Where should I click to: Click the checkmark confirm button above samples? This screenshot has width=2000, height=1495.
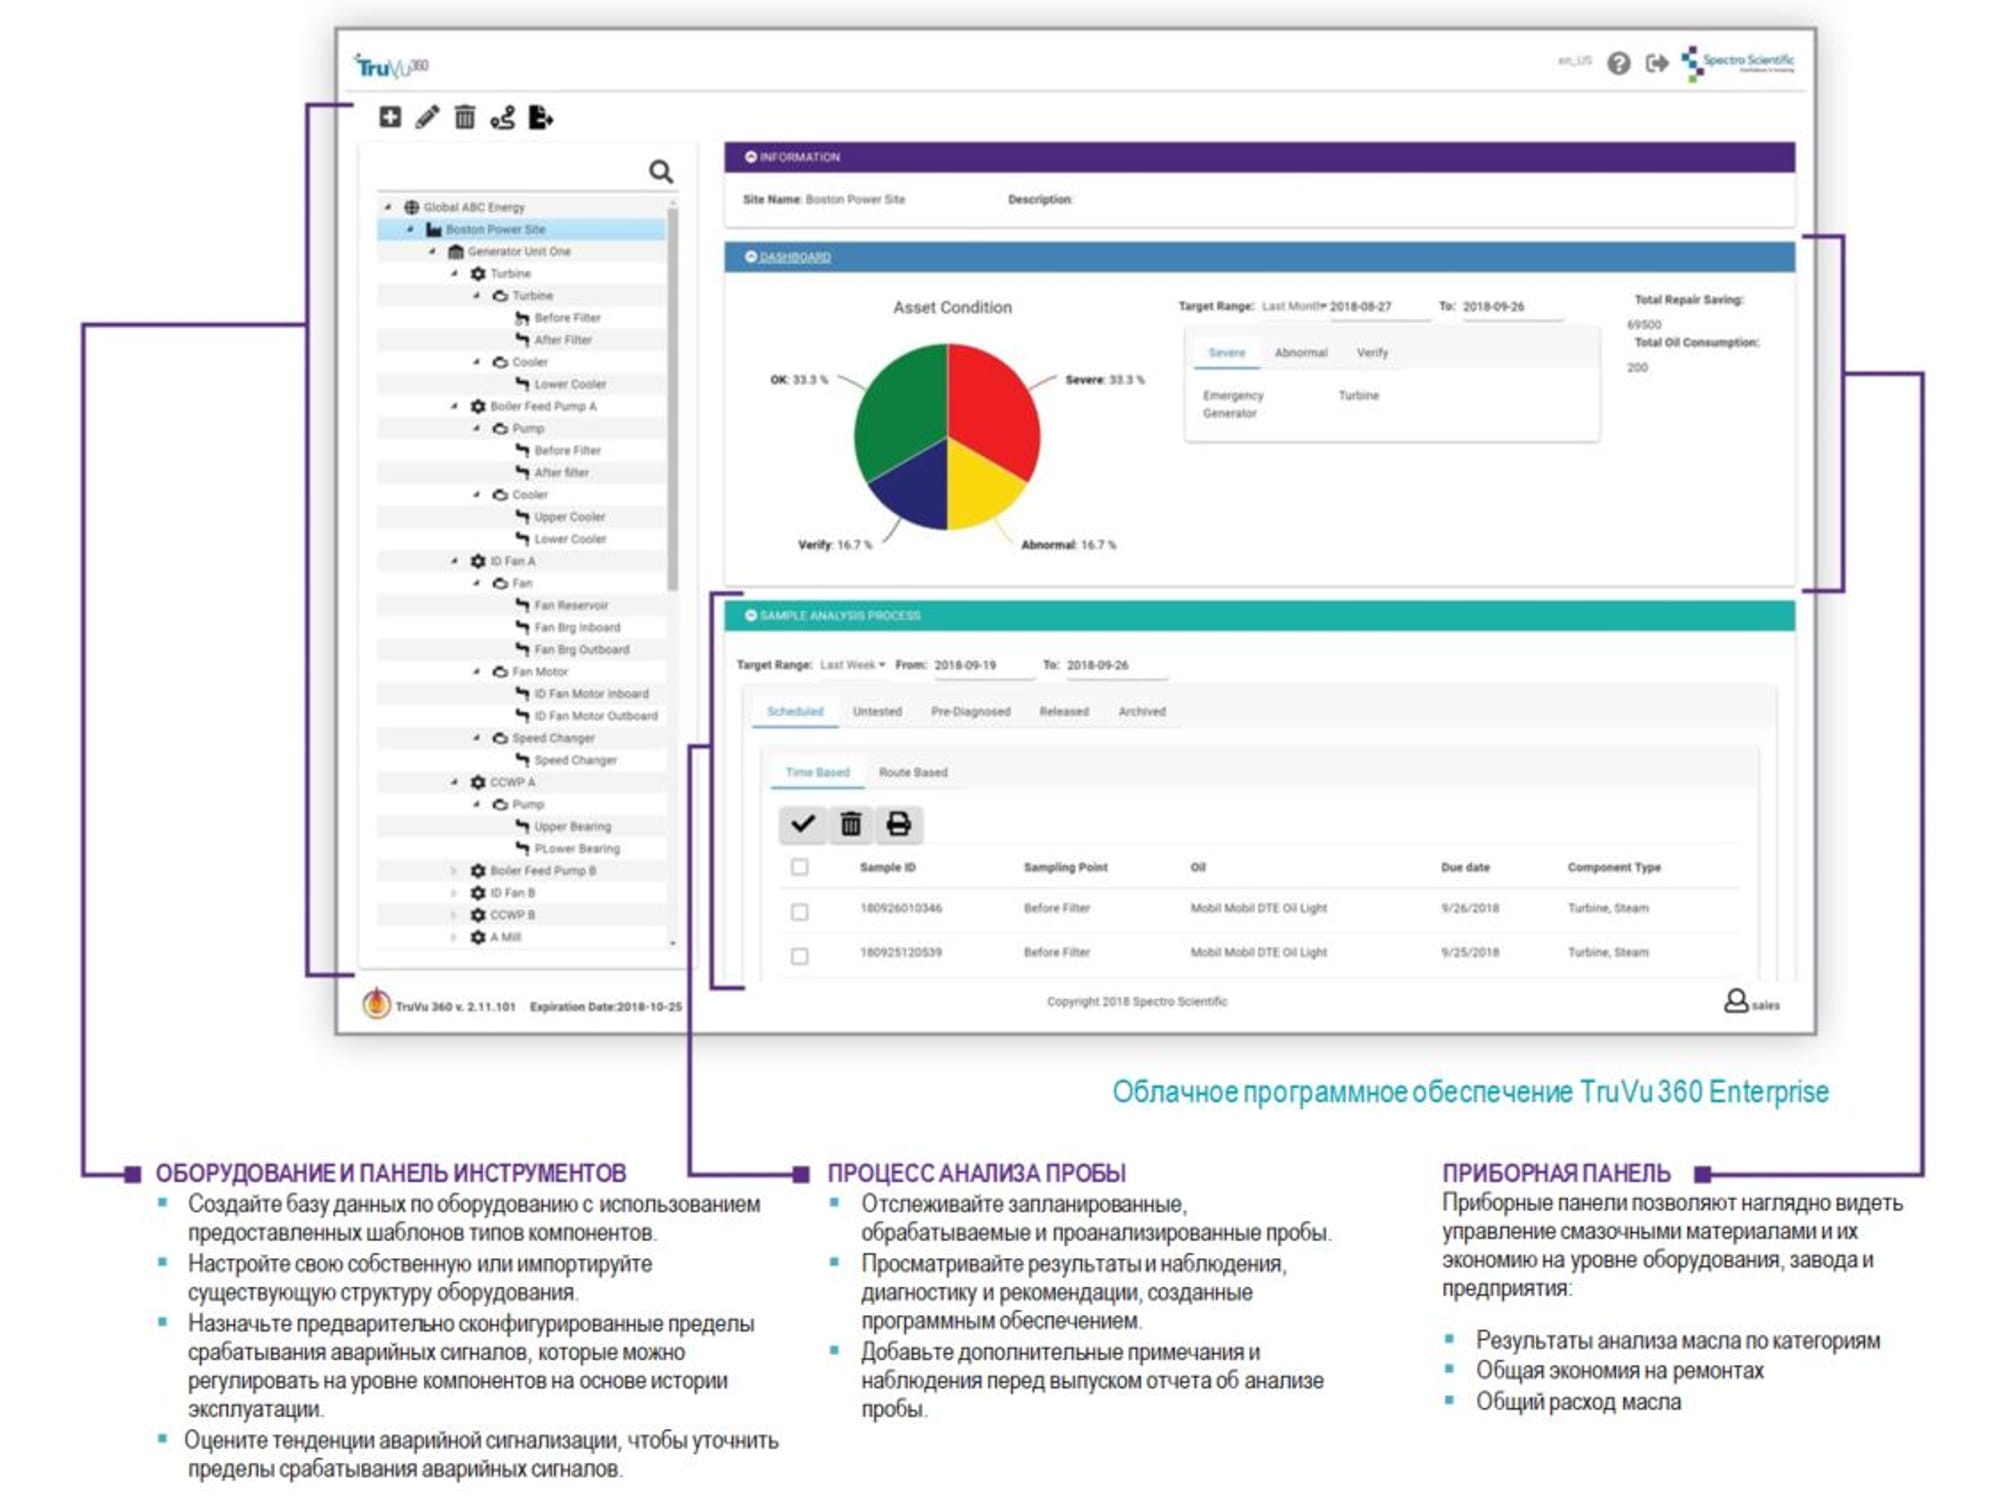pos(802,824)
